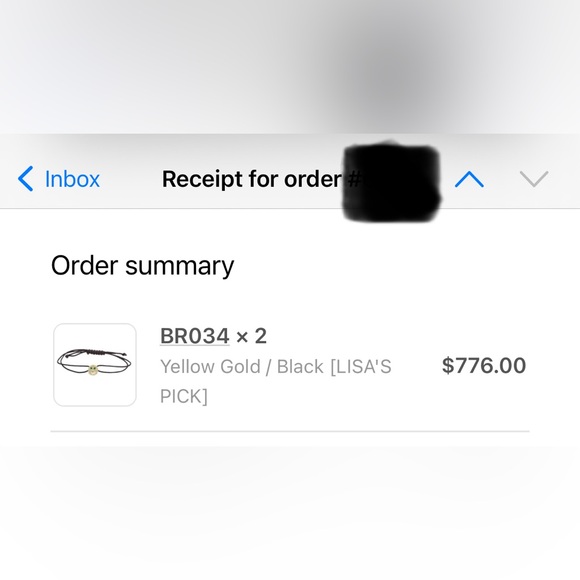Tap the bracelet product thumbnail
This screenshot has height=580, width=580.
95,365
